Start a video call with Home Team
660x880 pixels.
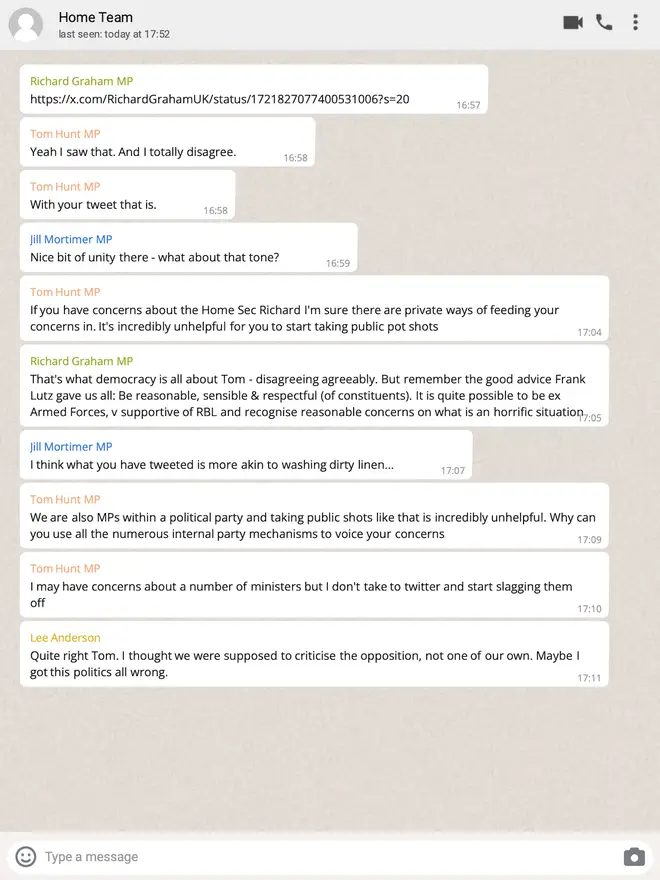(x=573, y=22)
